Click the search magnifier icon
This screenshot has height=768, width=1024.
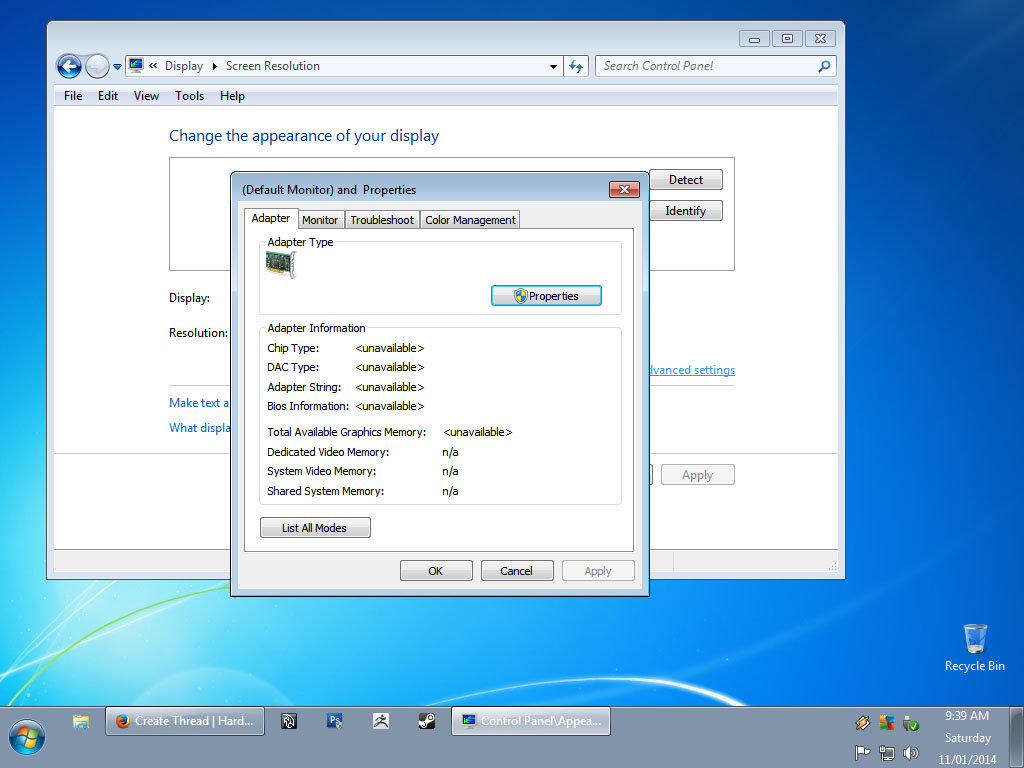(824, 66)
